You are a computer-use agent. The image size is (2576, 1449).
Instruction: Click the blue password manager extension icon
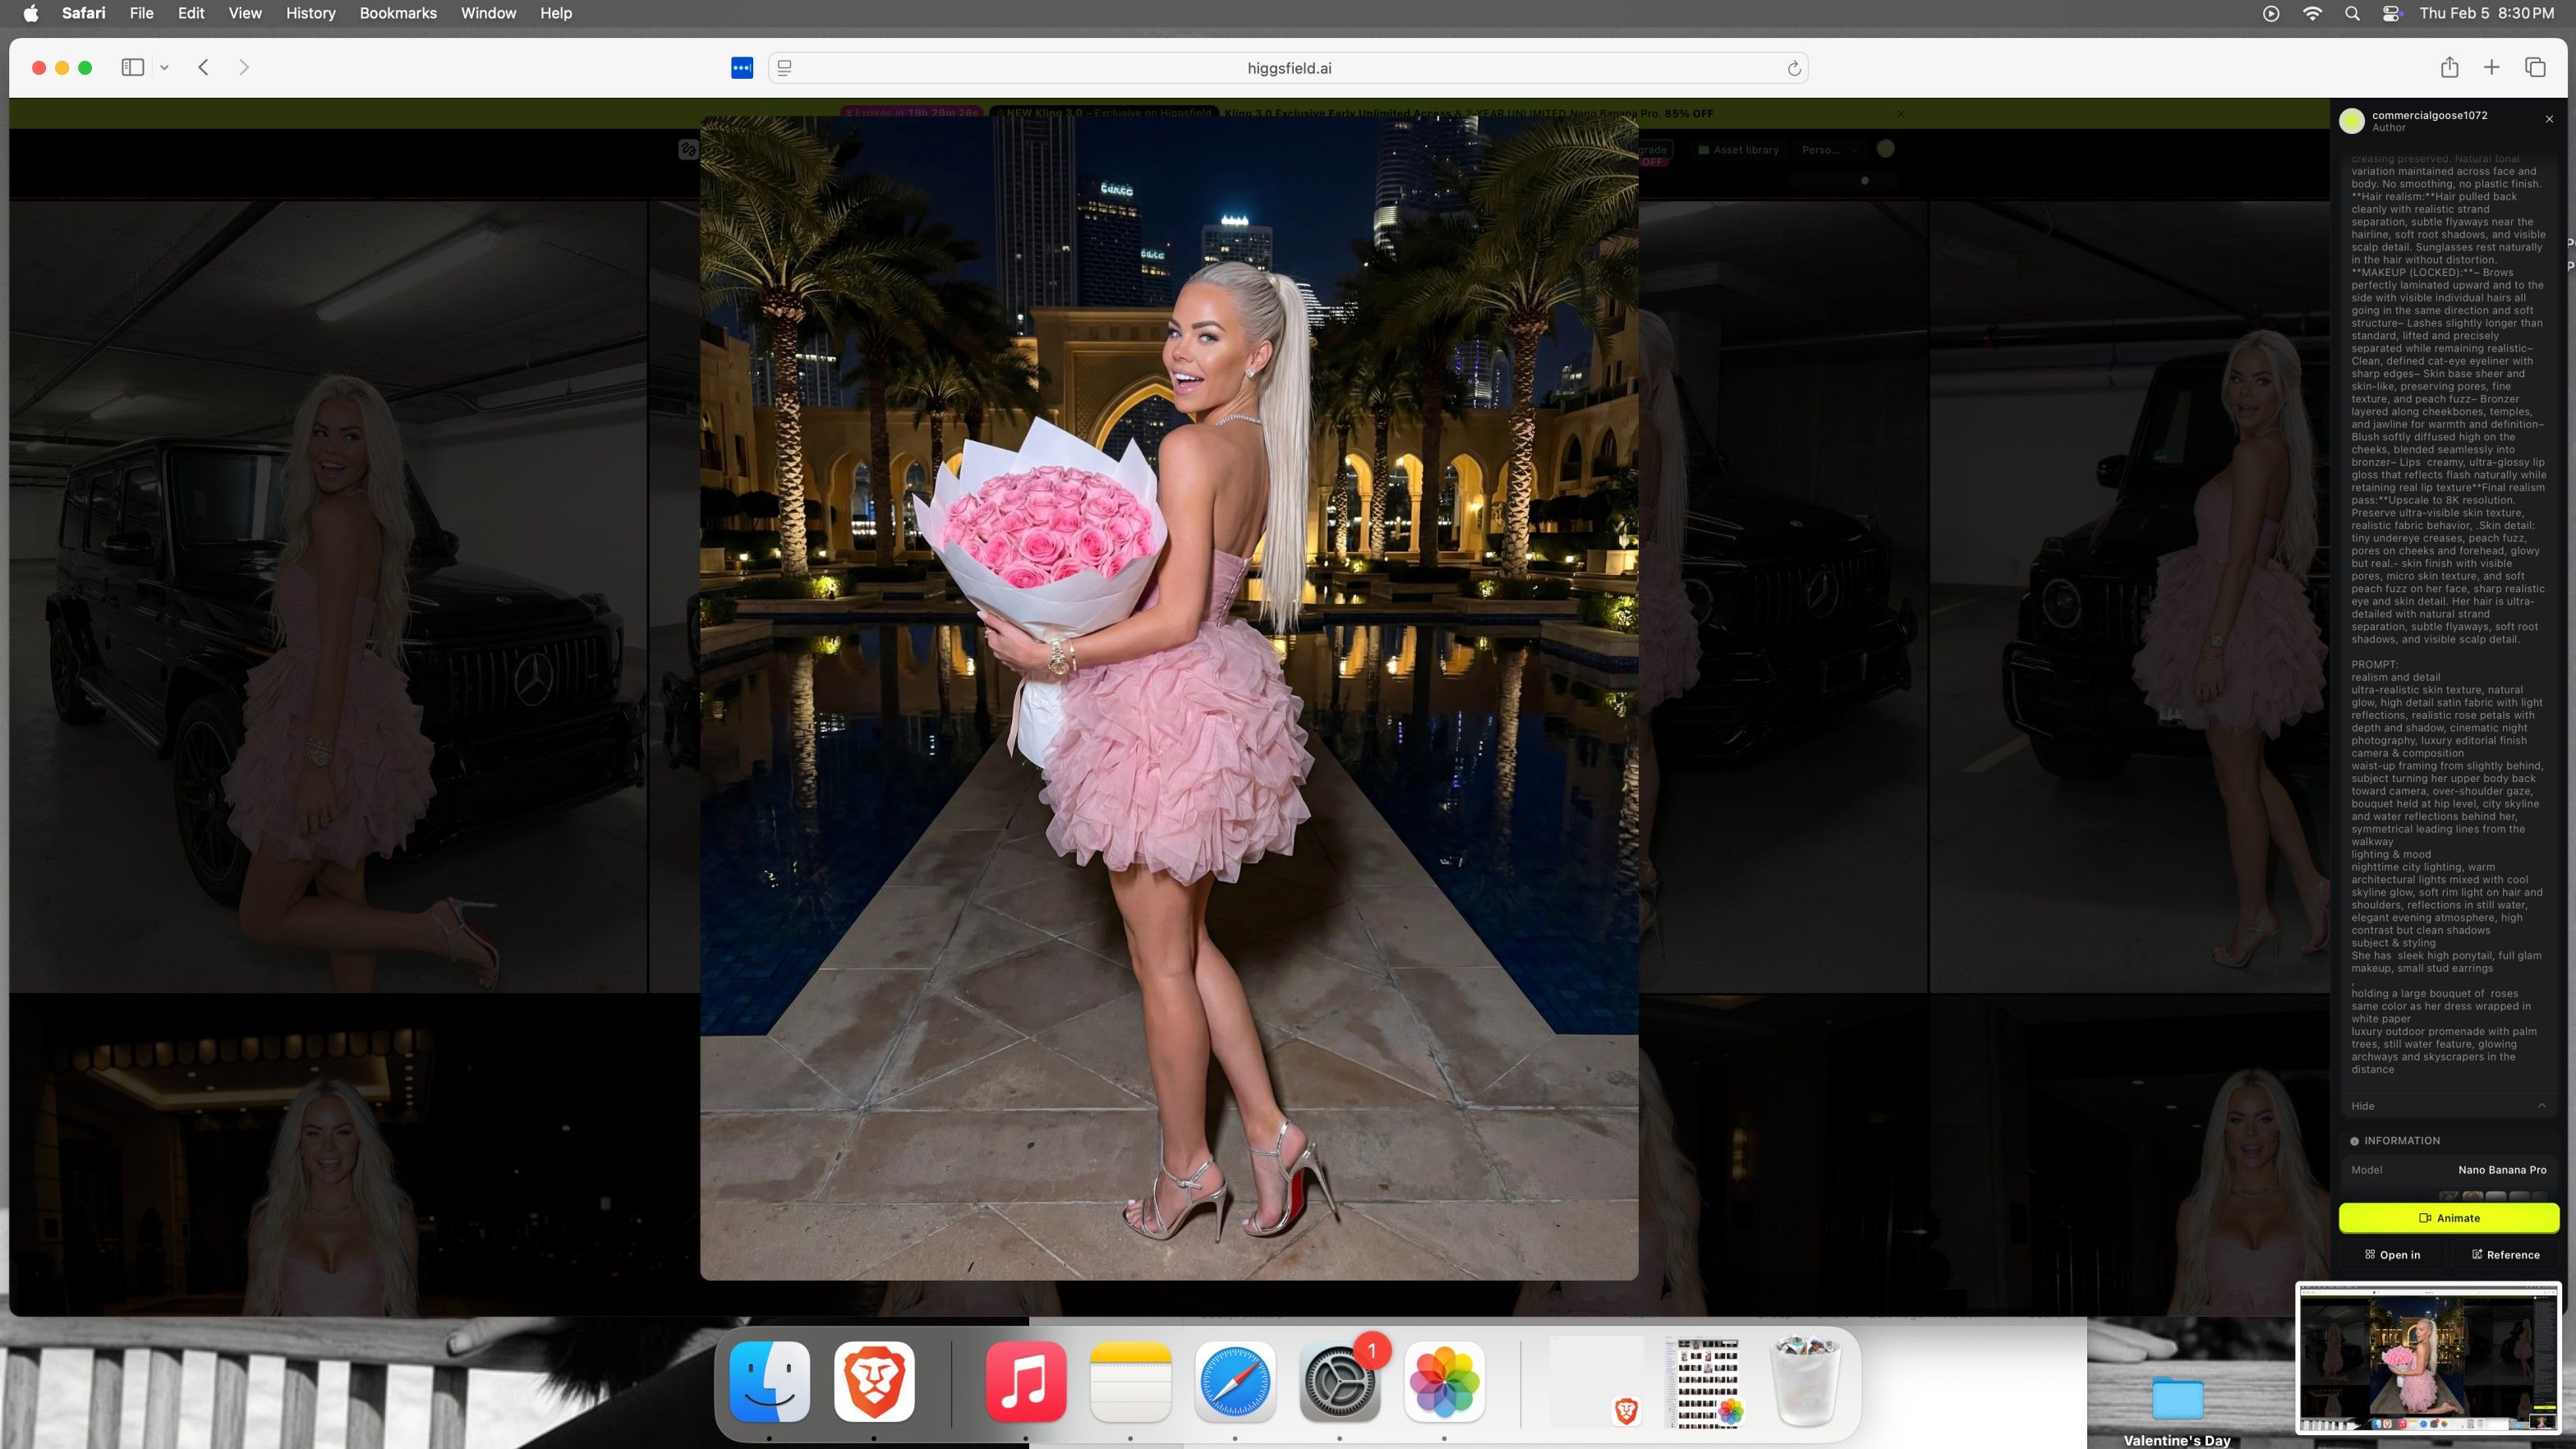click(741, 68)
